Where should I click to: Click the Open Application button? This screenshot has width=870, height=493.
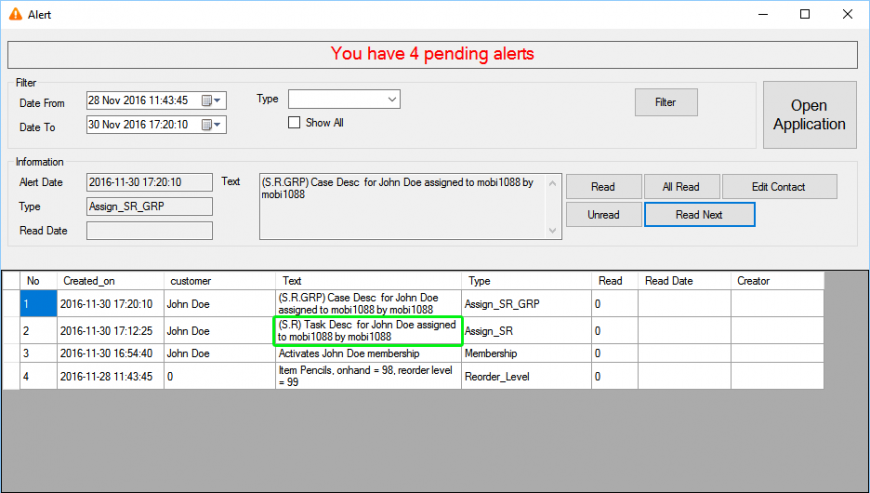[x=810, y=115]
